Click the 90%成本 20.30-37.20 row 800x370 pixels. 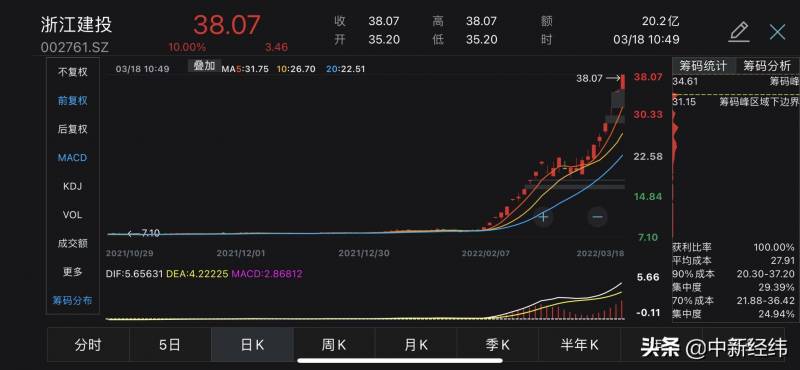(734, 274)
